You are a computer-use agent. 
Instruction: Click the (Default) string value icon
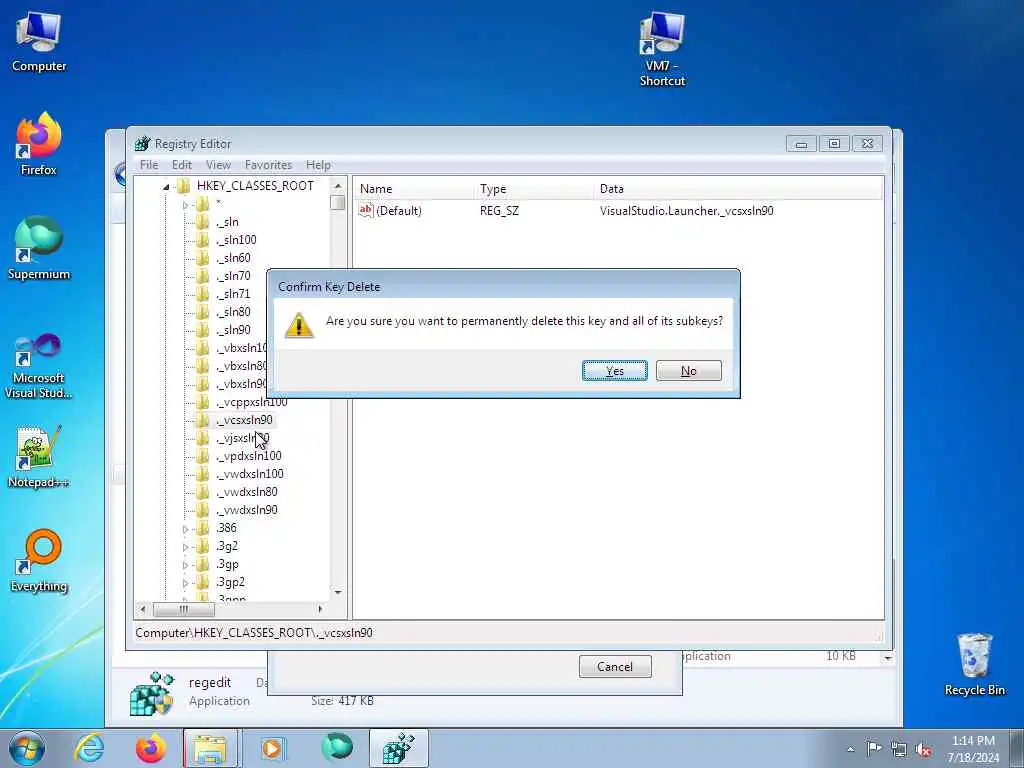tap(366, 210)
